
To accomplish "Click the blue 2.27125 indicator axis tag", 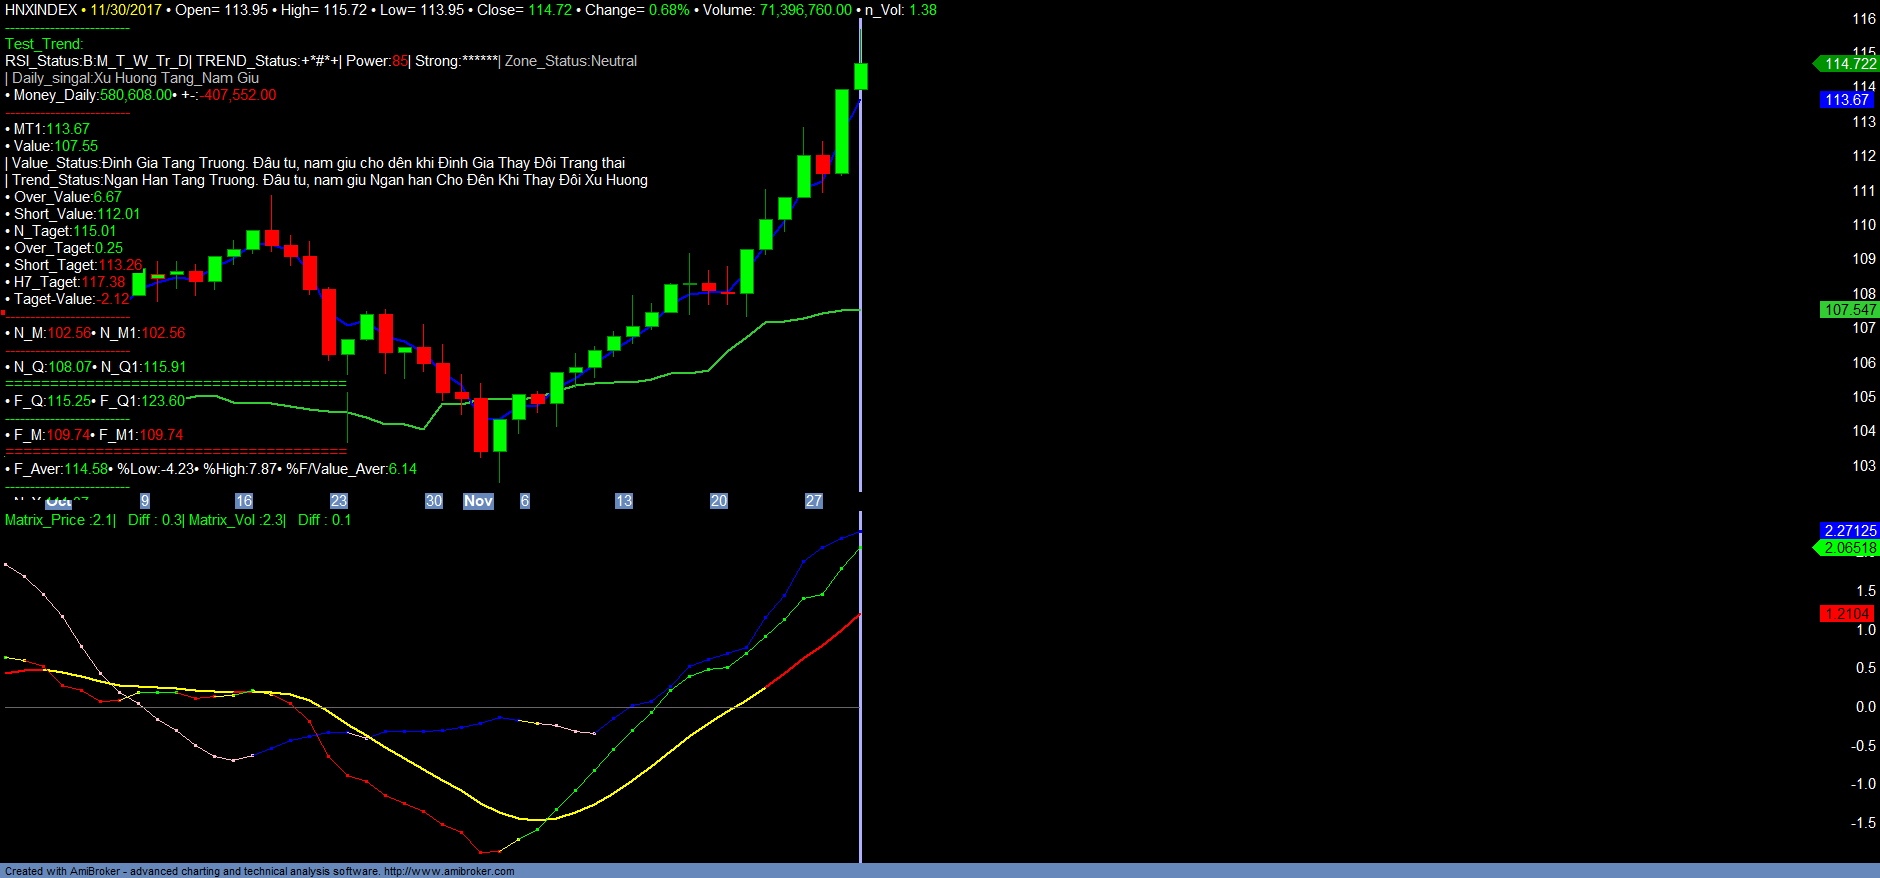I will click(x=1850, y=531).
